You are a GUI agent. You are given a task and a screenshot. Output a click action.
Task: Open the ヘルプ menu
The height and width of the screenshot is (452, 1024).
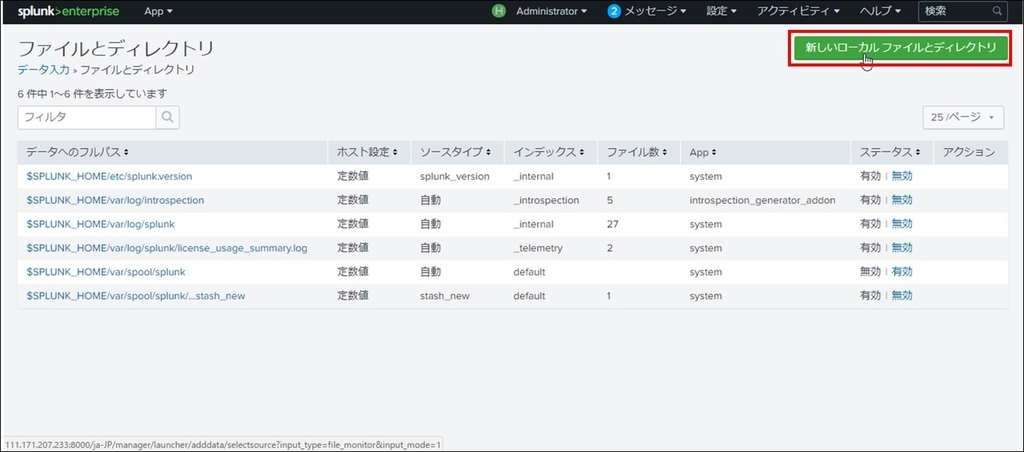(880, 11)
